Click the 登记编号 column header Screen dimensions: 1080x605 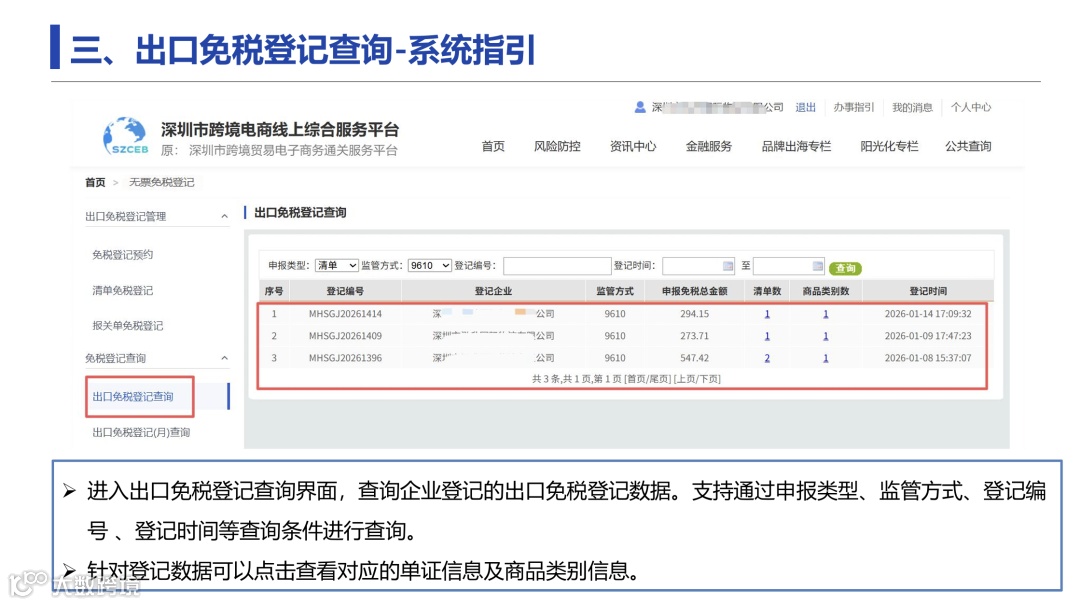pos(345,291)
